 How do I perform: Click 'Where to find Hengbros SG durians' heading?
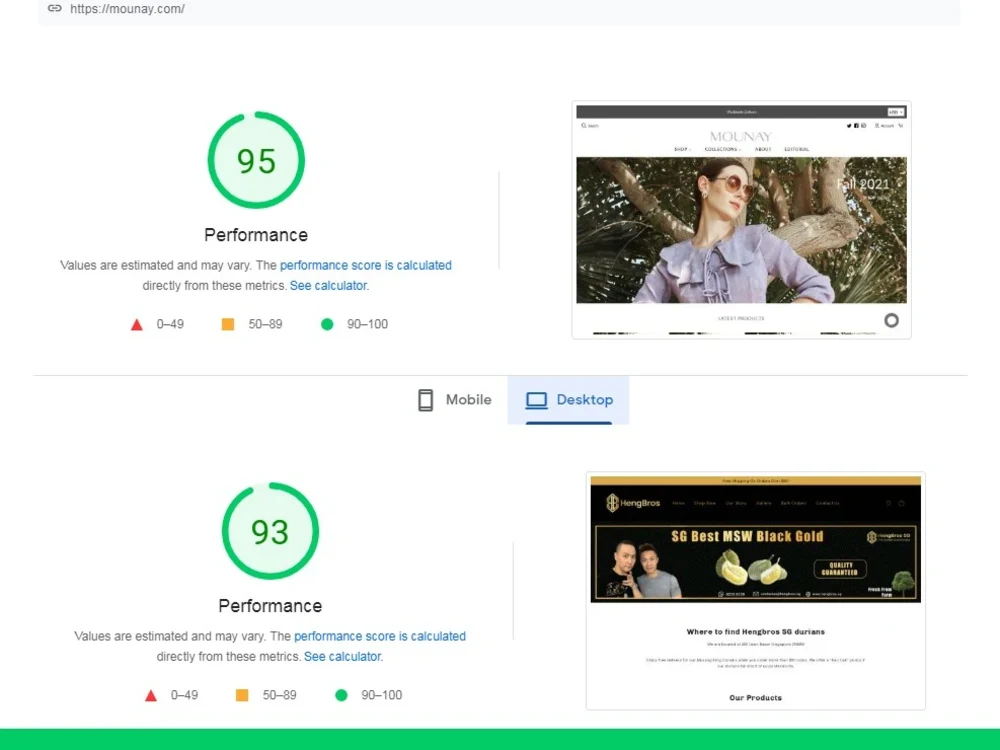(756, 632)
